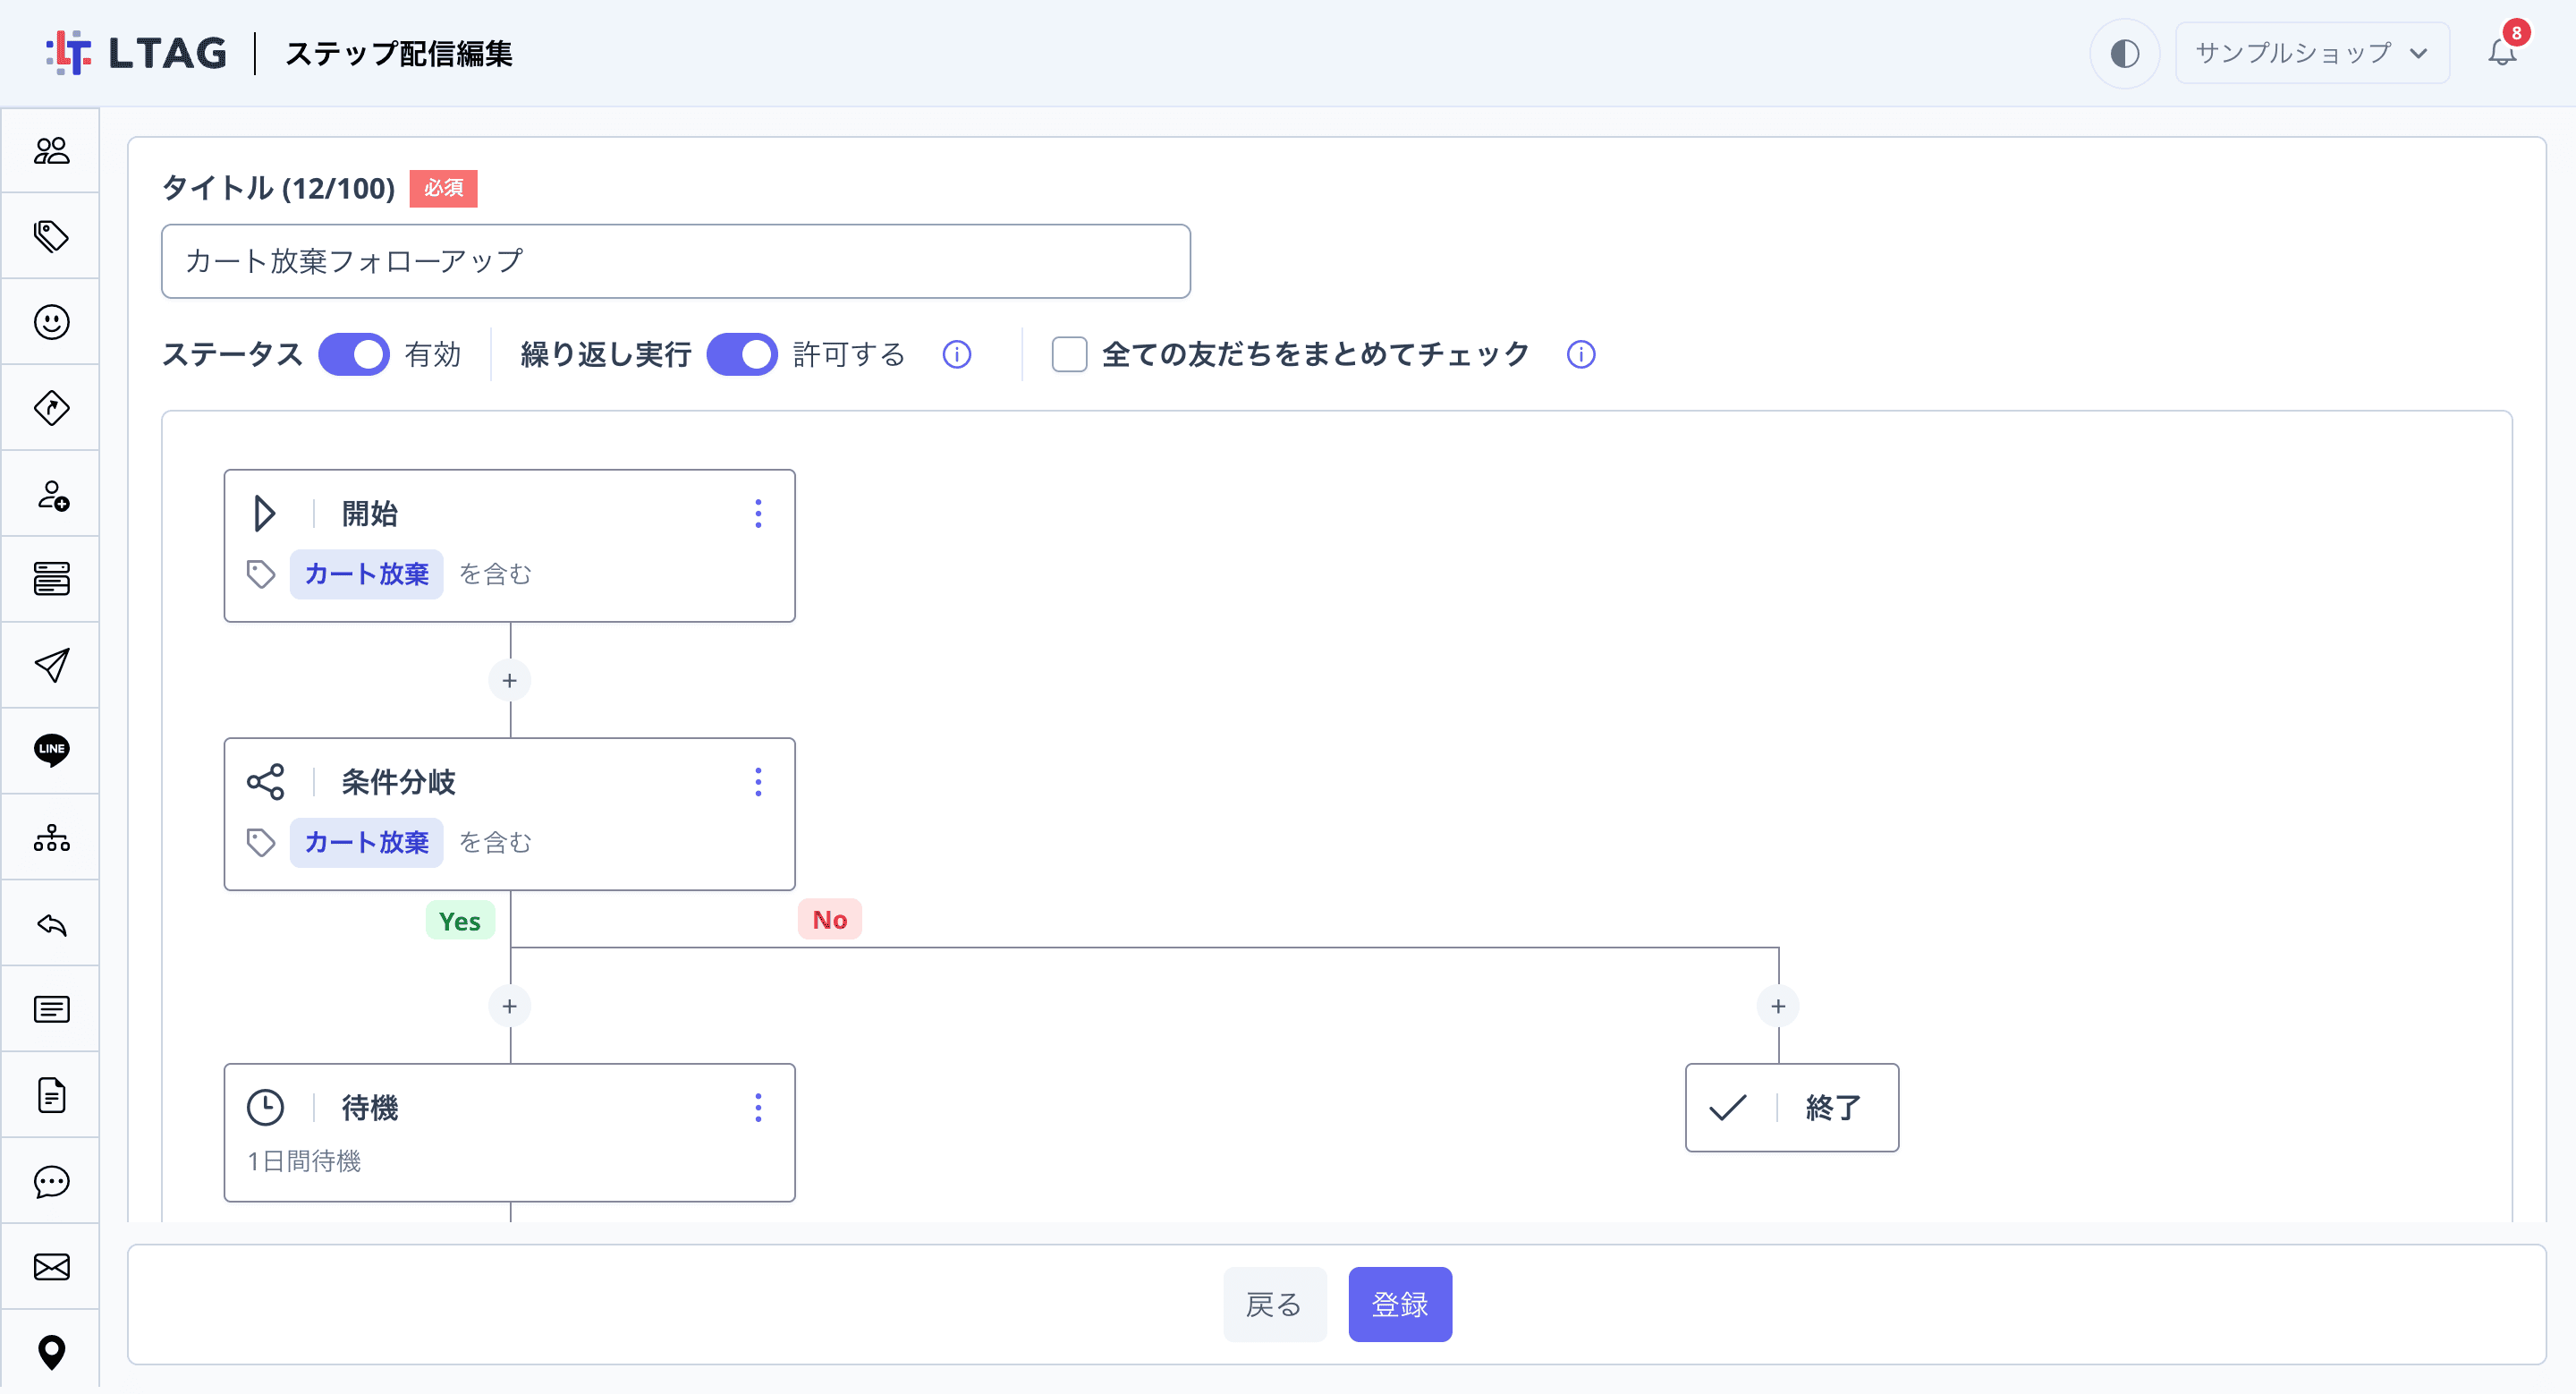This screenshot has height=1394, width=2576.
Task: Click the document sidebar icon
Action: click(x=51, y=1095)
